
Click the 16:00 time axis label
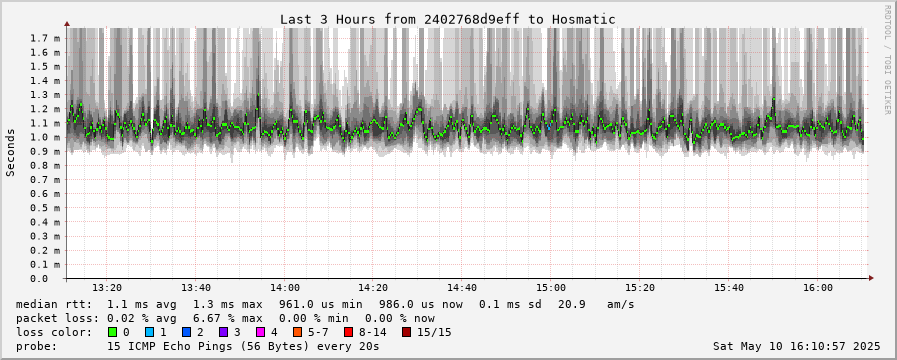(817, 288)
